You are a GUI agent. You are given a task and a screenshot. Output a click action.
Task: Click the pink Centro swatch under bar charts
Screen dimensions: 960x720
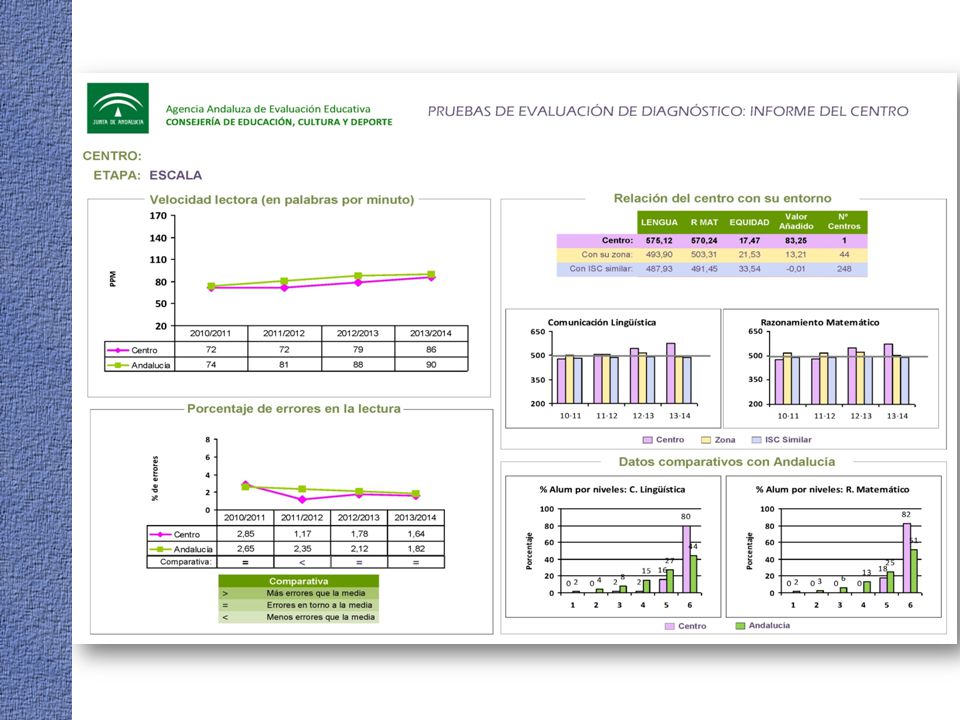[x=648, y=440]
